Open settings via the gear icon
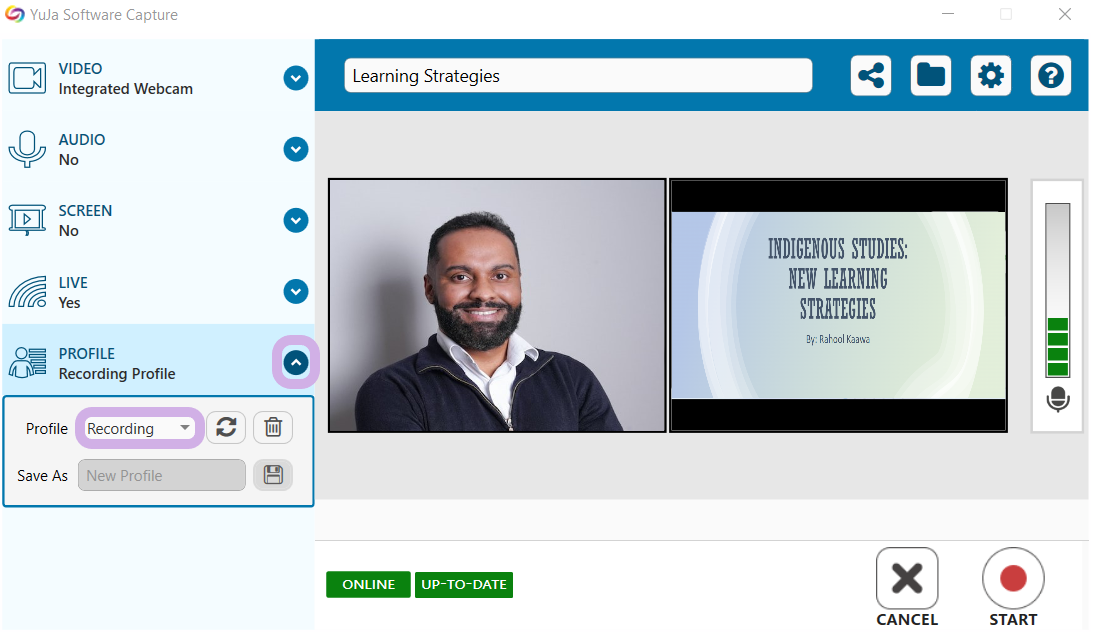The height and width of the screenshot is (632, 1093). [990, 76]
